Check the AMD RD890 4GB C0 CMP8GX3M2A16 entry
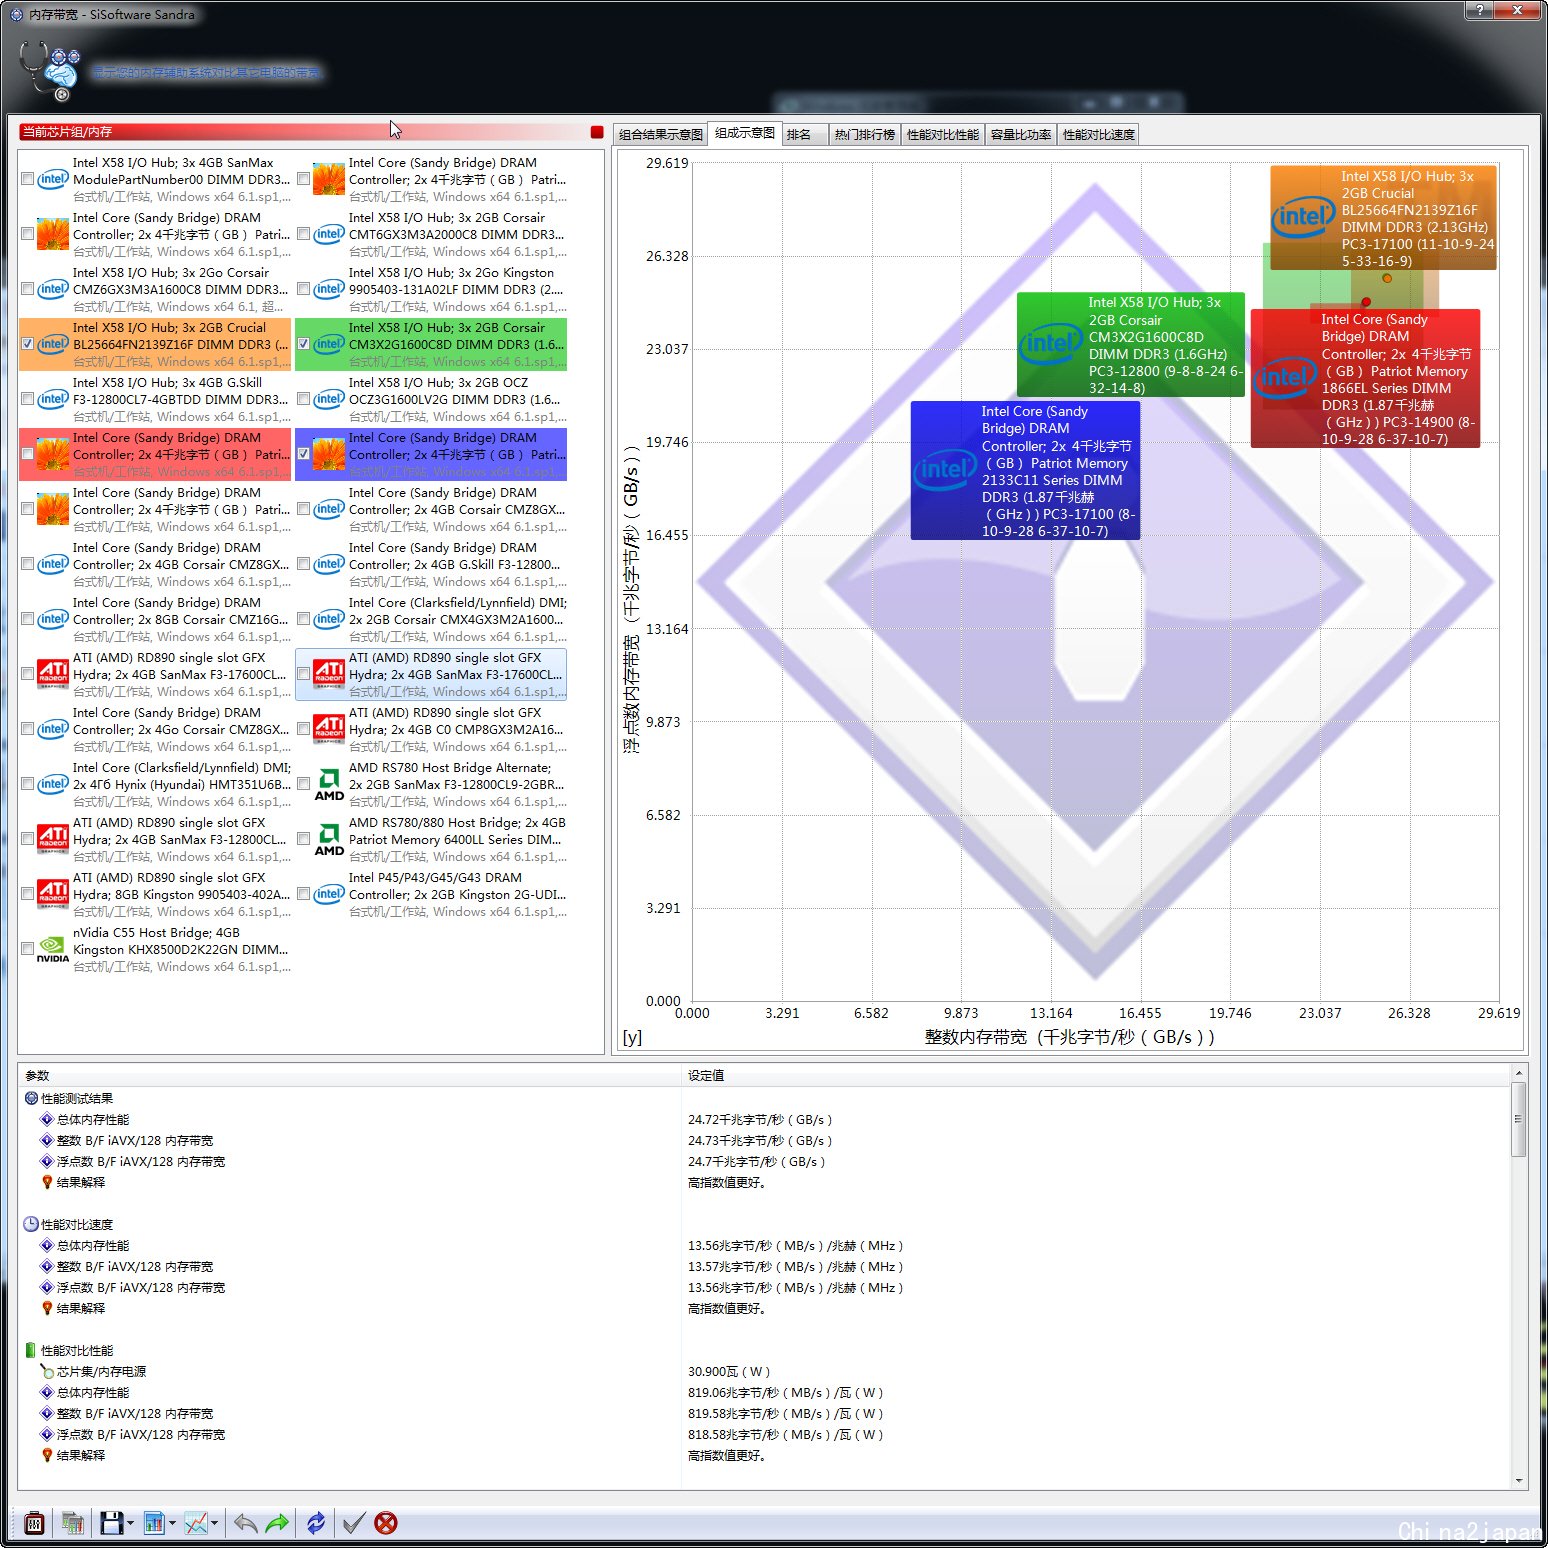The width and height of the screenshot is (1548, 1548). [x=304, y=729]
